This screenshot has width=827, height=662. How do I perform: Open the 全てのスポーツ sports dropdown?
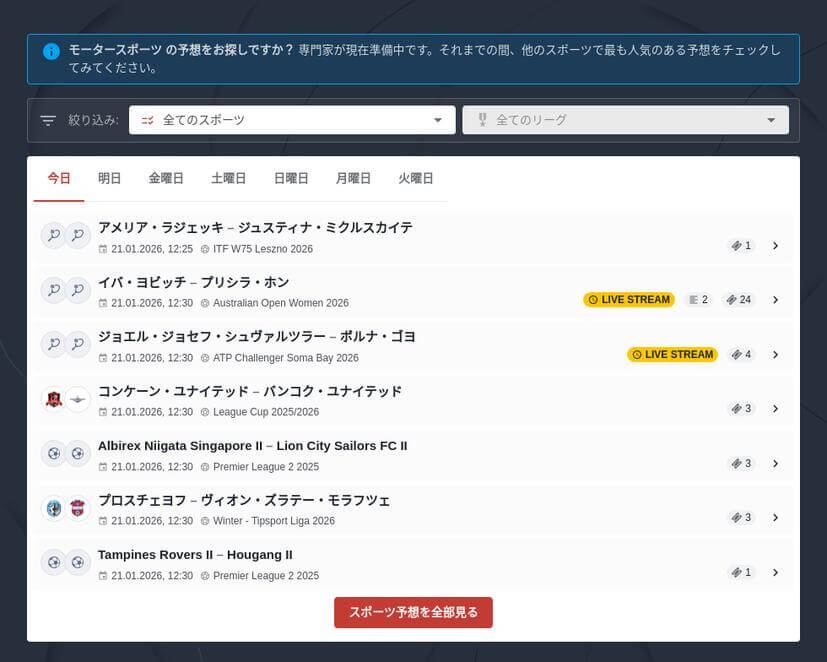point(291,119)
